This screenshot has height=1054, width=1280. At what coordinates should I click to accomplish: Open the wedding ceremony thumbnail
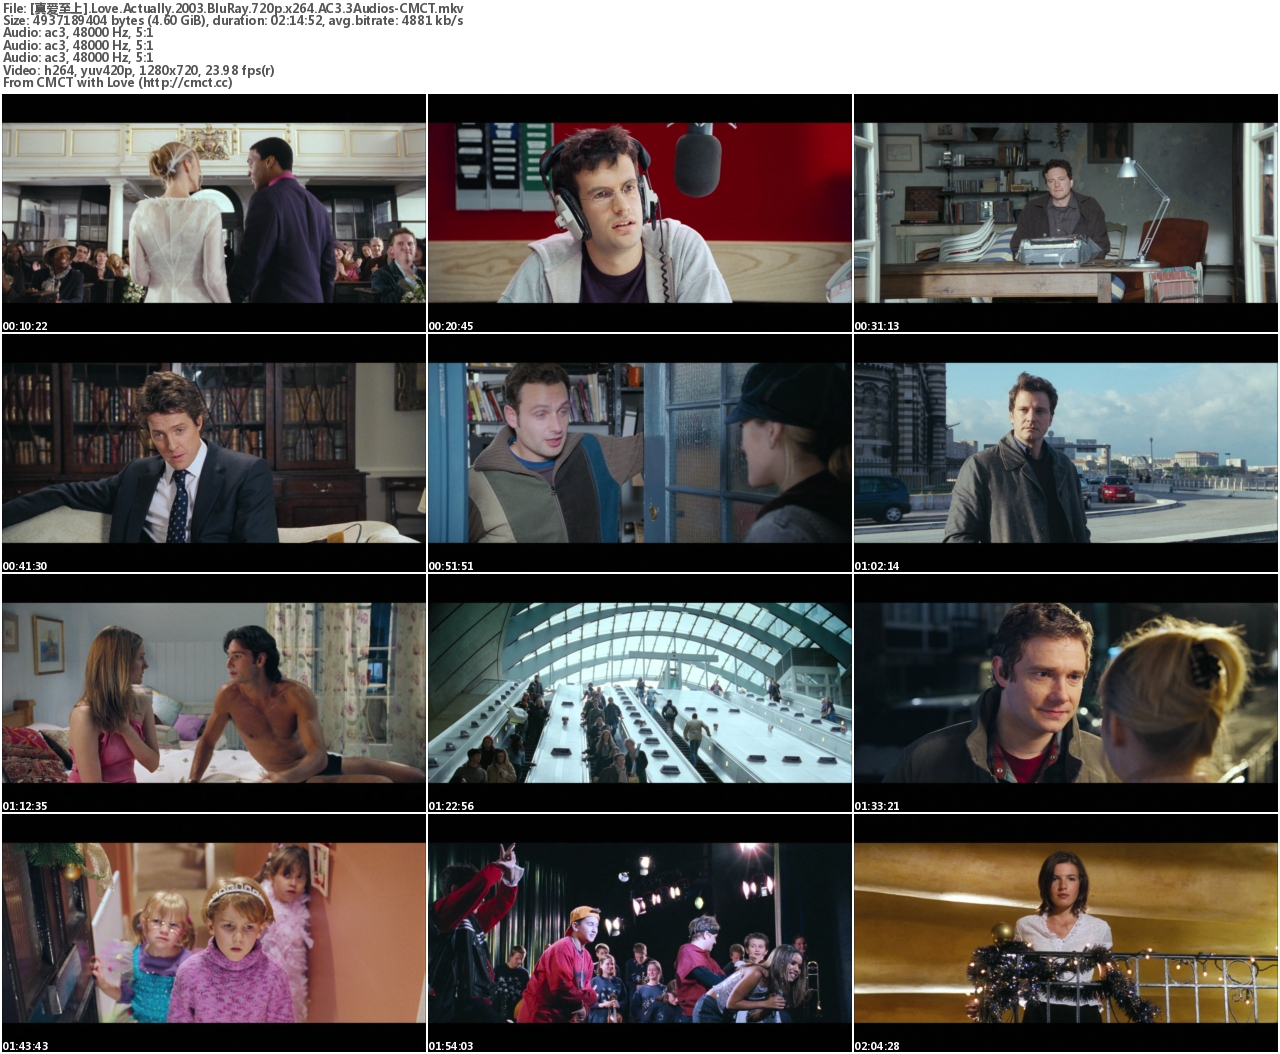(213, 212)
